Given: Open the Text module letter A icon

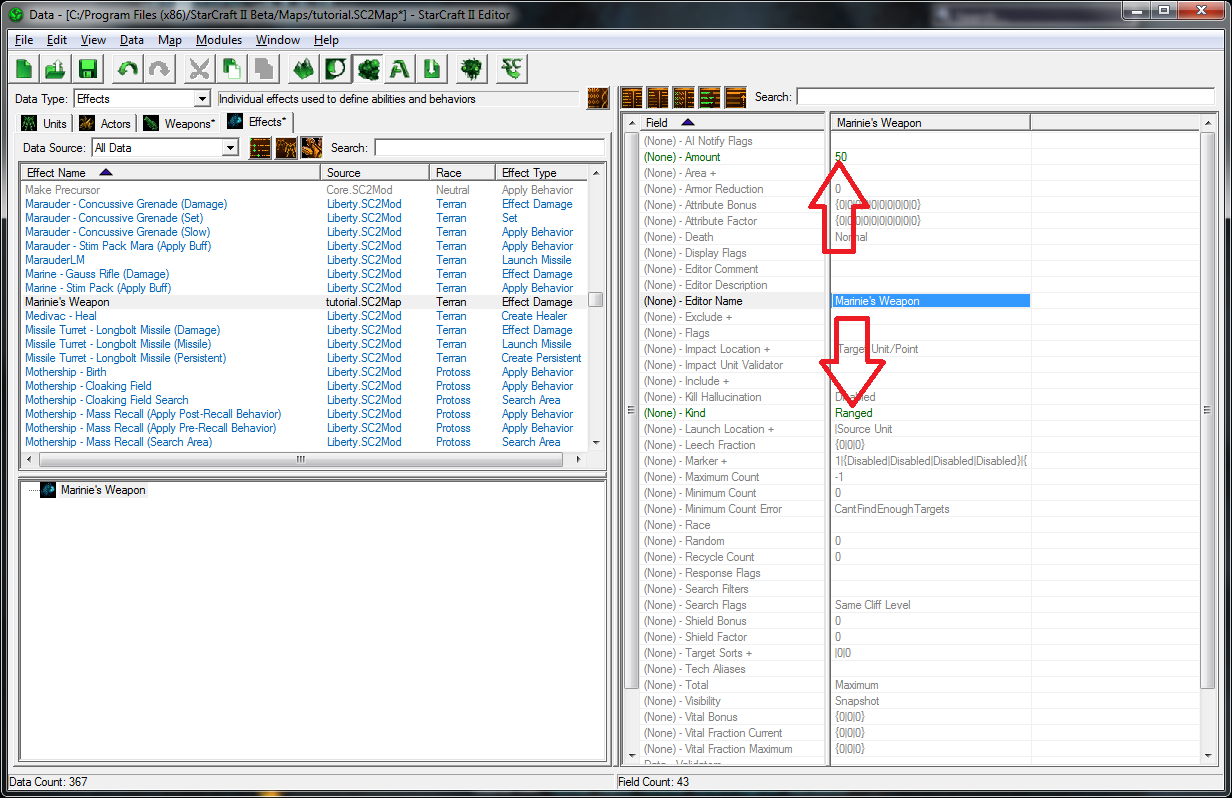Looking at the screenshot, I should [x=400, y=69].
